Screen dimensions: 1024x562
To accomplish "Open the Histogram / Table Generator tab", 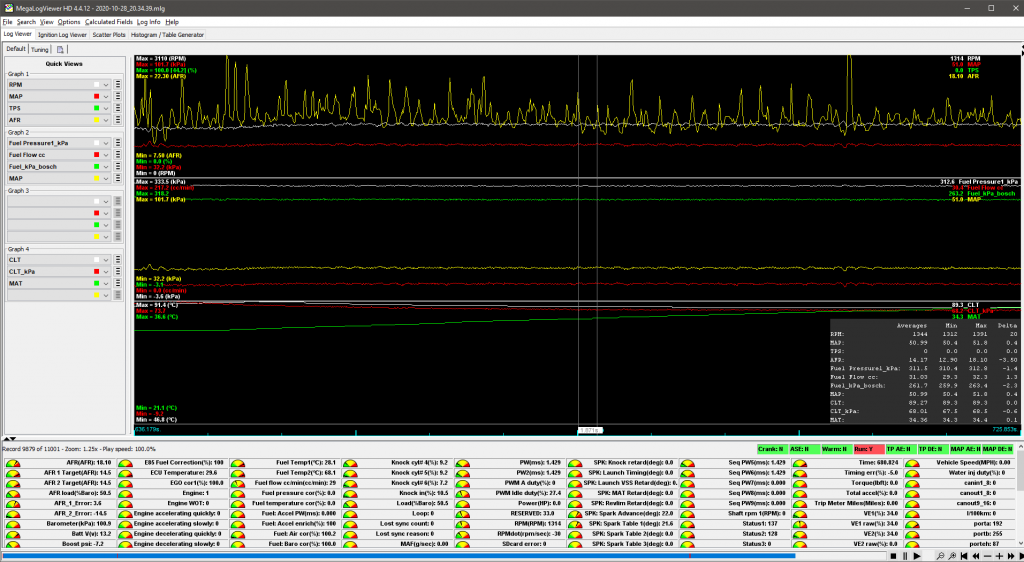I will [168, 35].
